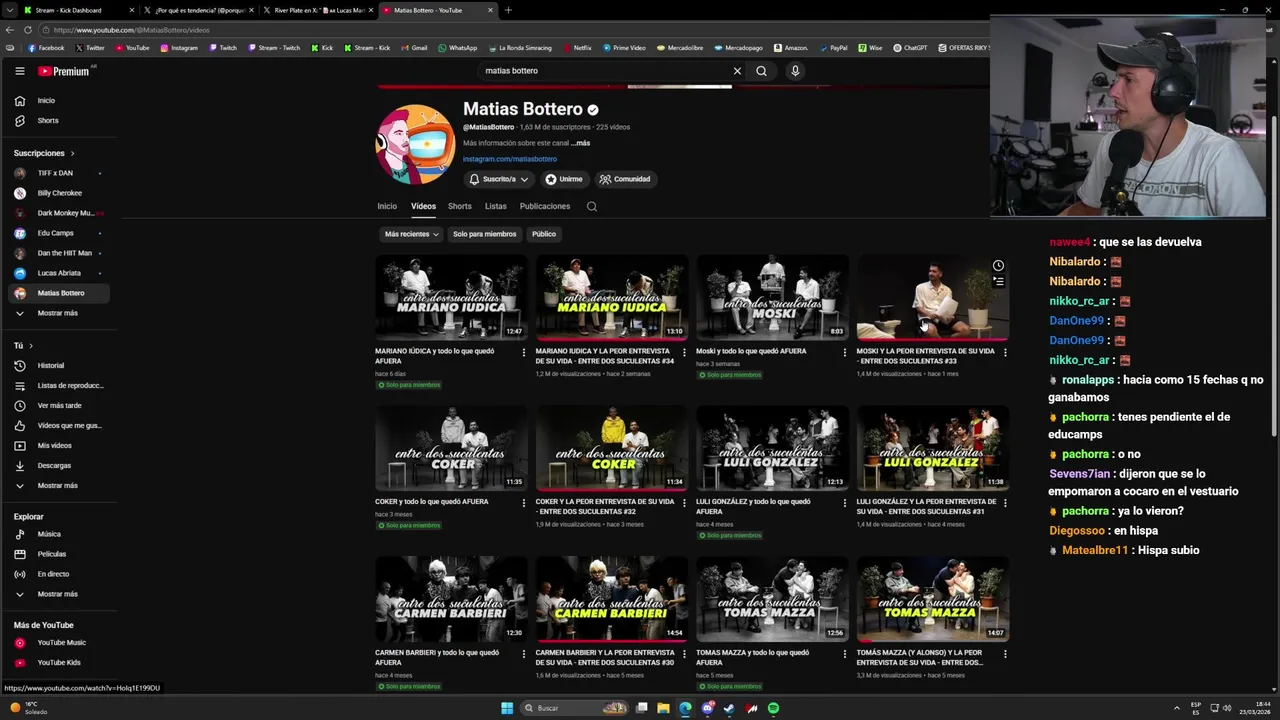Click add to queue icon on Moski thumbnail

pos(998,282)
